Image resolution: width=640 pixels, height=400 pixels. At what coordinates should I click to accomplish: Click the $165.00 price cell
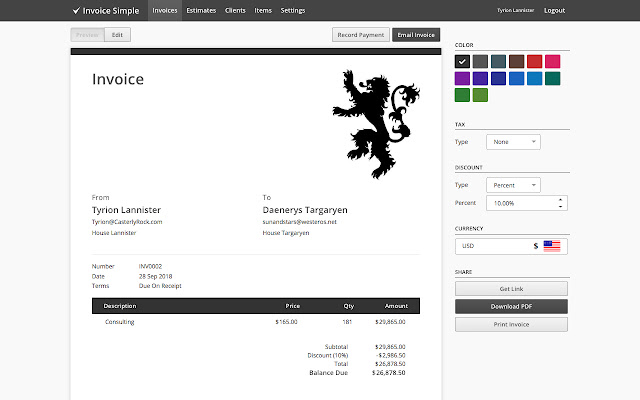[x=286, y=322]
